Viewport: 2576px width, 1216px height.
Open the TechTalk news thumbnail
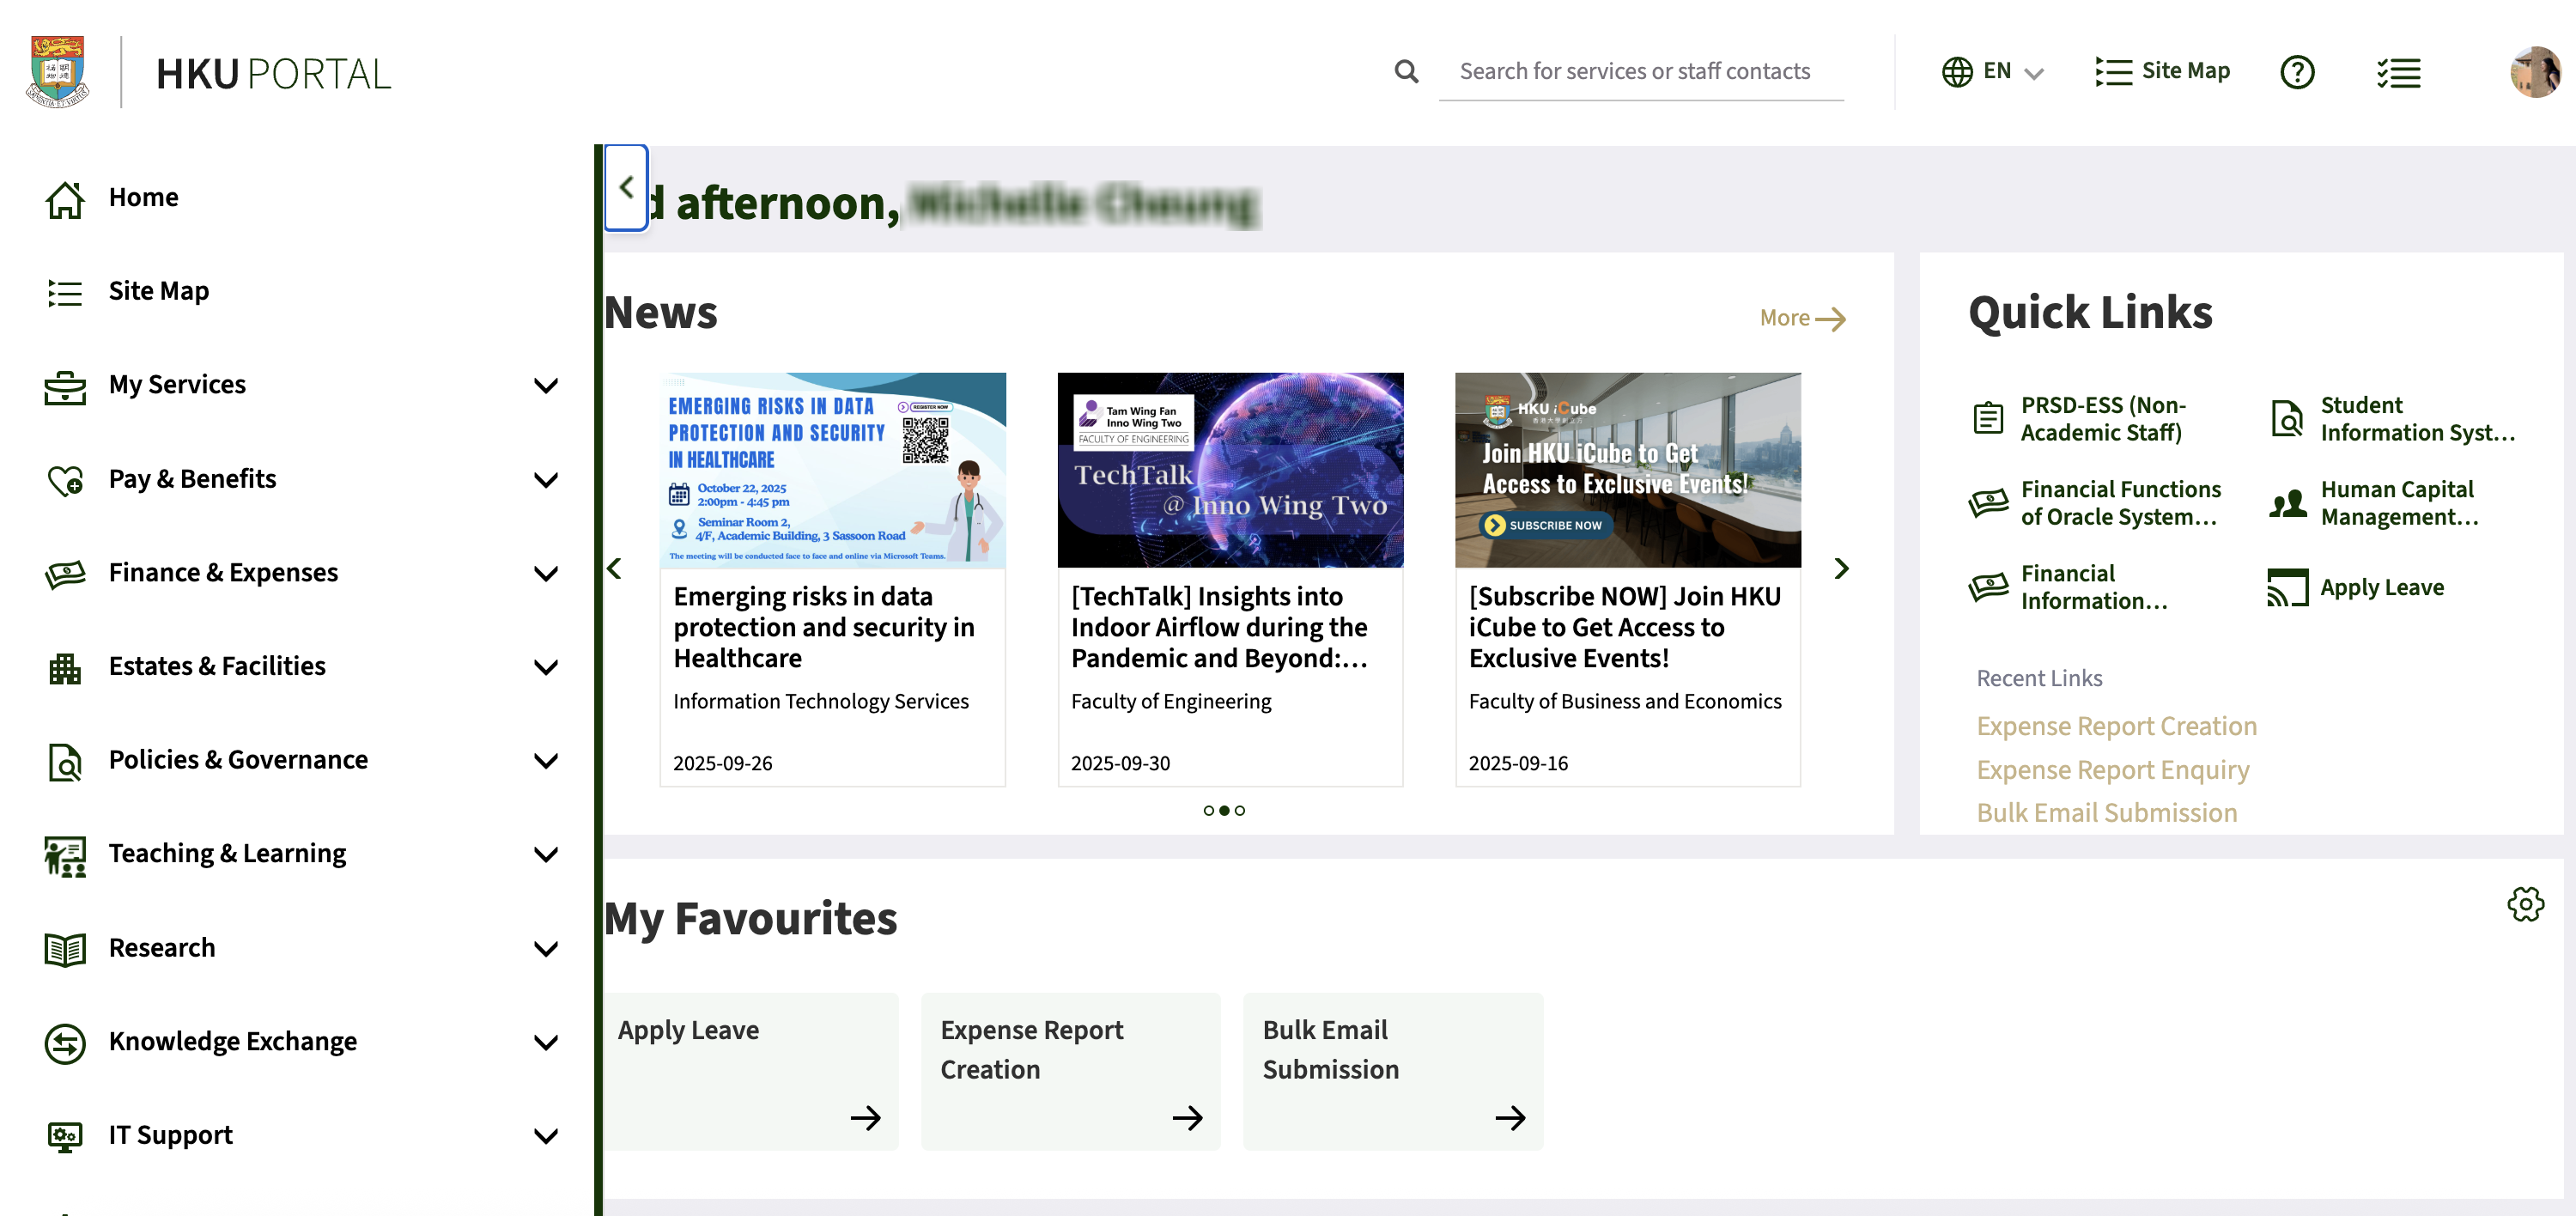click(x=1230, y=470)
